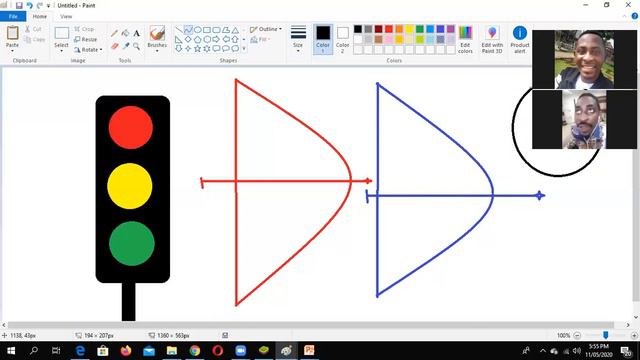Choose the Five-point star shape
This screenshot has width=640, height=360.
coord(198,49)
